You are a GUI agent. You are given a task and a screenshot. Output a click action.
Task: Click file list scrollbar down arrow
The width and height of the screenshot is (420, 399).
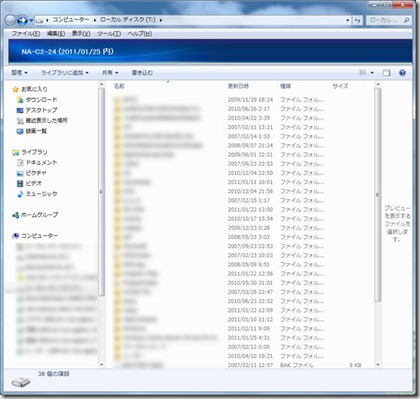pos(378,365)
